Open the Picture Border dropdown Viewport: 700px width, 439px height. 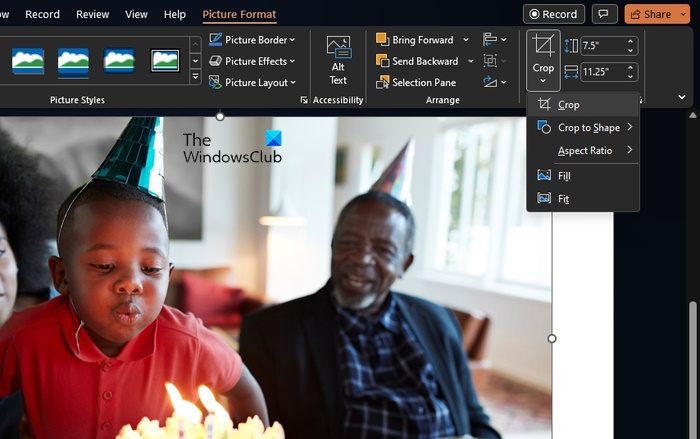point(253,40)
